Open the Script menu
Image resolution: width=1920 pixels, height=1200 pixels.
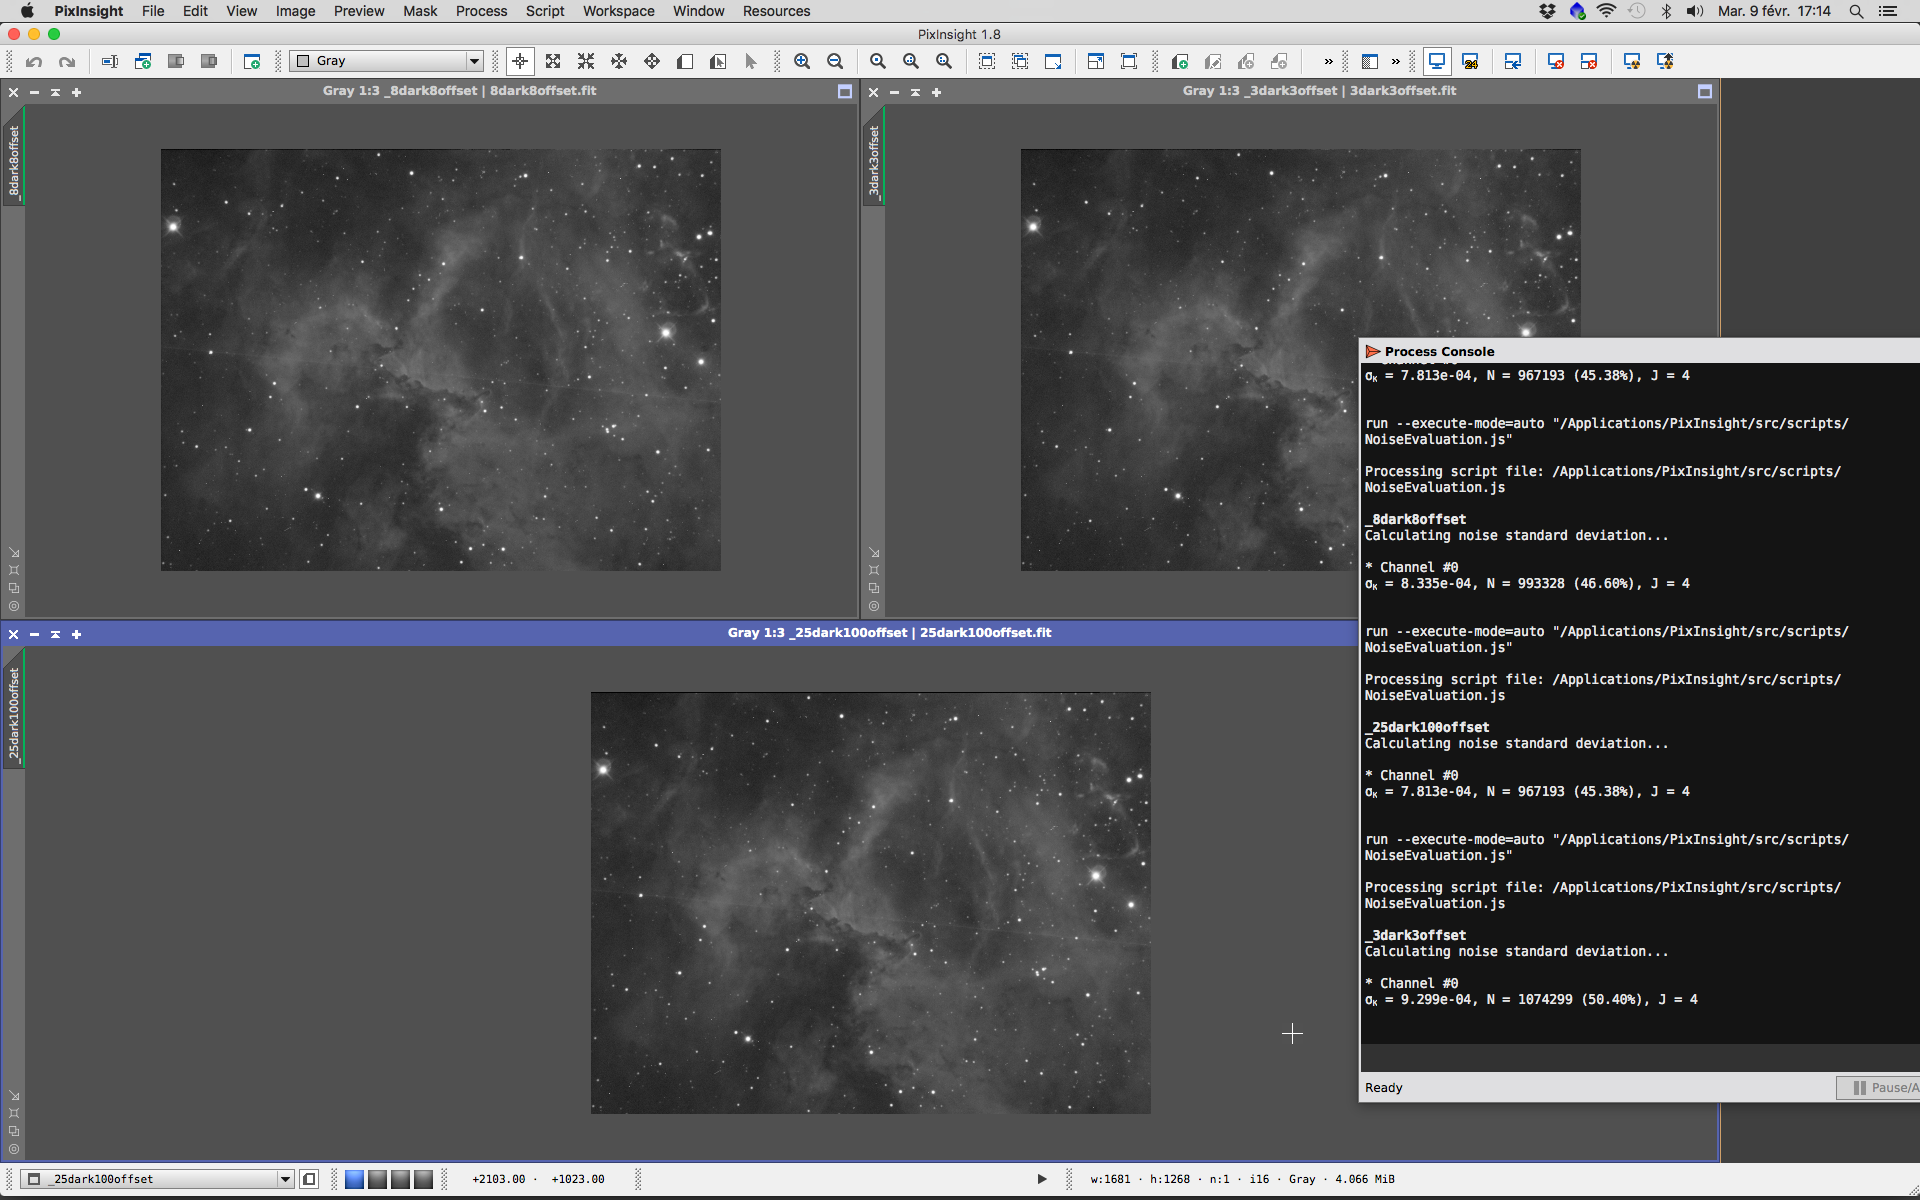click(545, 11)
